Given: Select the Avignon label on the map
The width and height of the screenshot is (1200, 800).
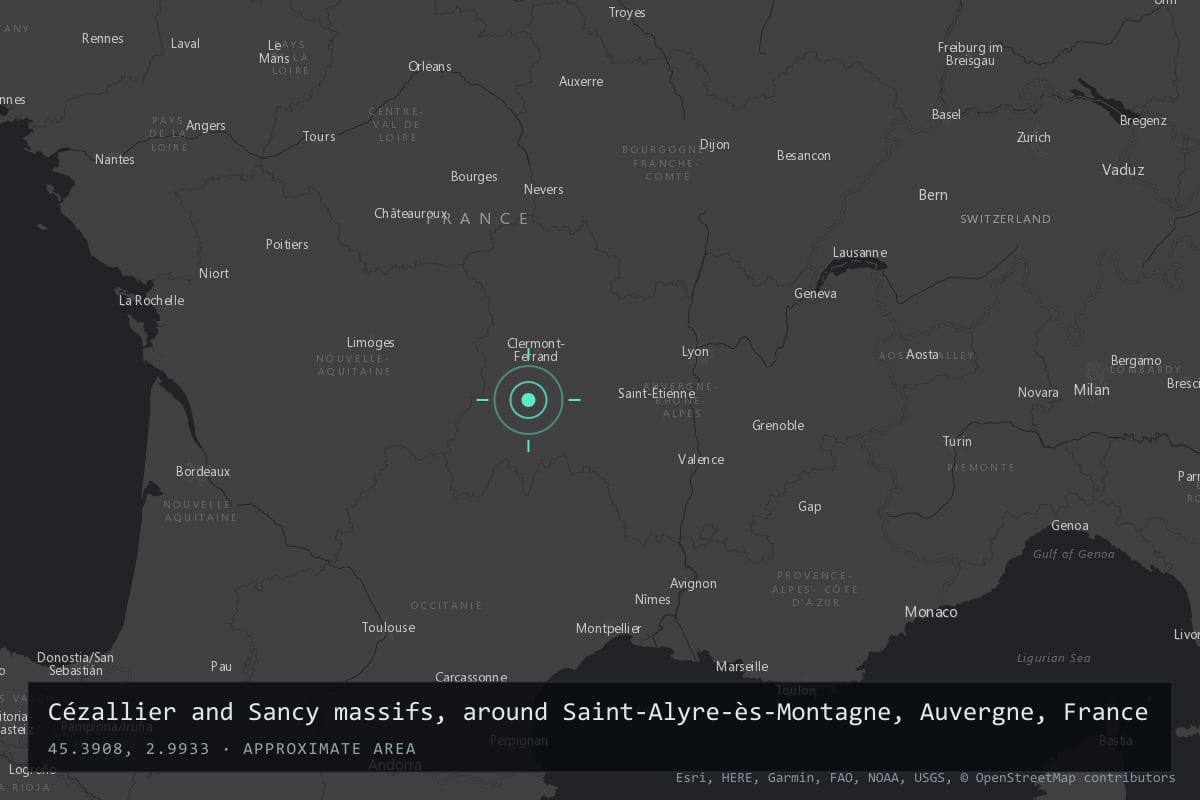Looking at the screenshot, I should point(693,583).
